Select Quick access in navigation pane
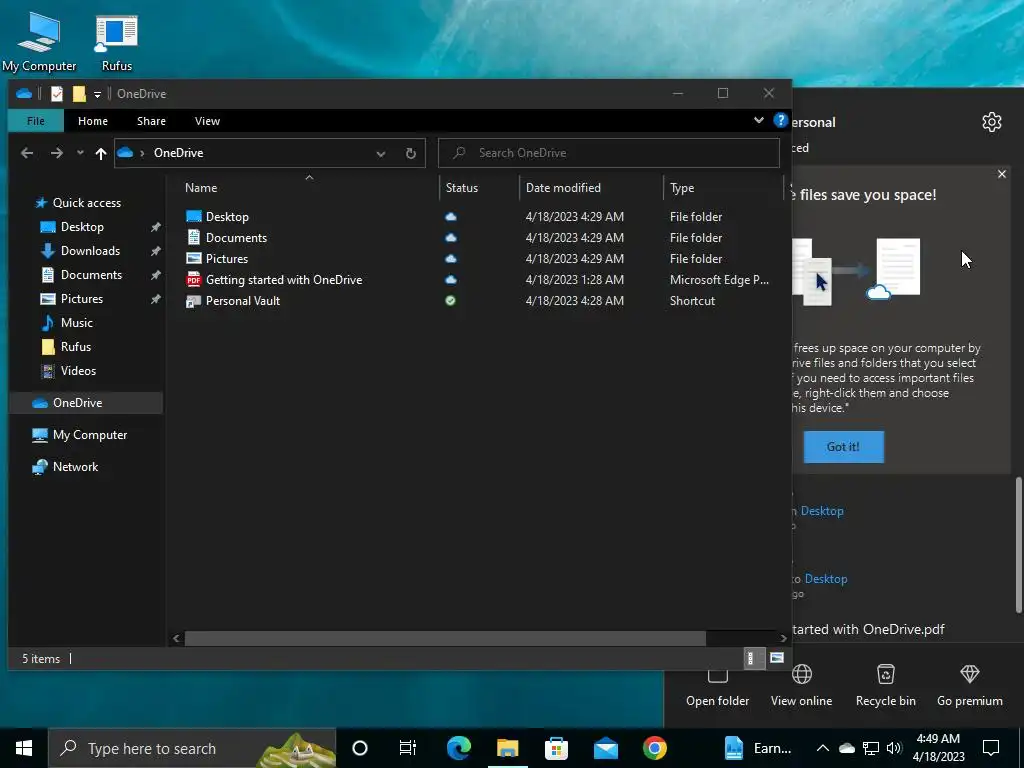This screenshot has width=1024, height=768. 86,203
